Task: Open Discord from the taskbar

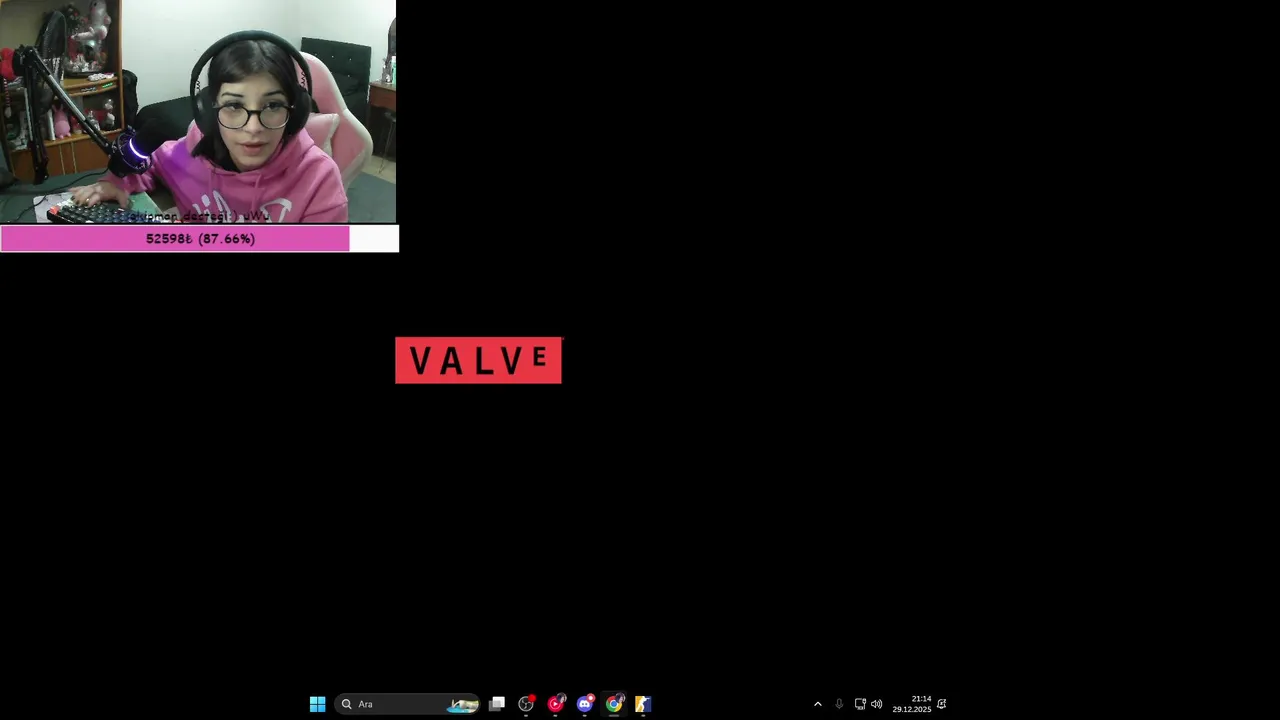Action: [585, 704]
